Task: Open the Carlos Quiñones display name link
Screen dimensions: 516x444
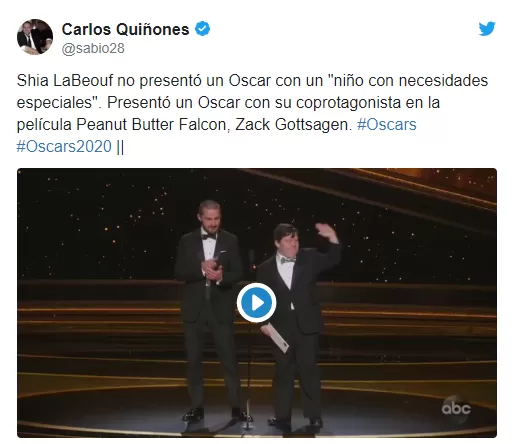Action: pyautogui.click(x=125, y=29)
